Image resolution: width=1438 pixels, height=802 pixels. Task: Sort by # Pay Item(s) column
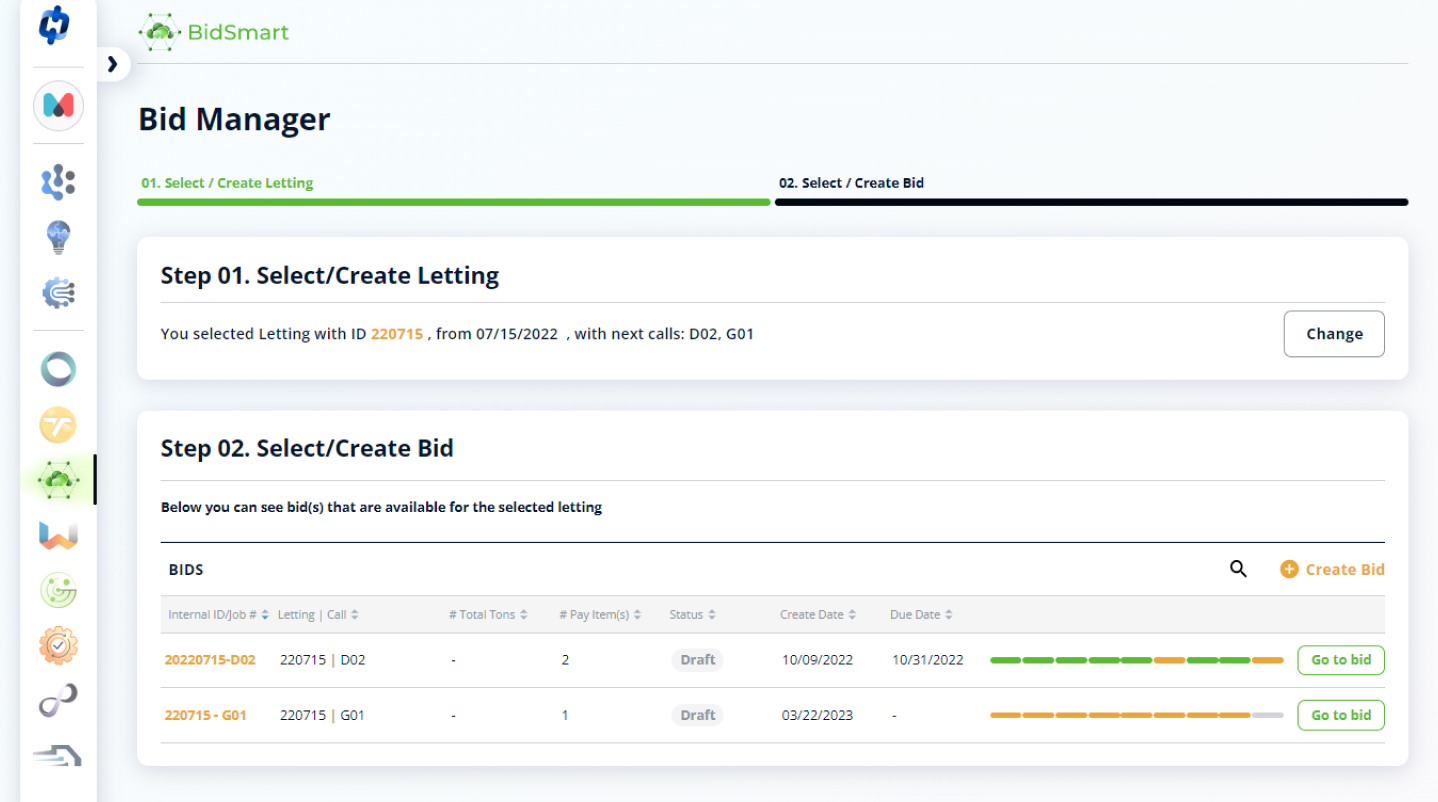pyautogui.click(x=600, y=615)
